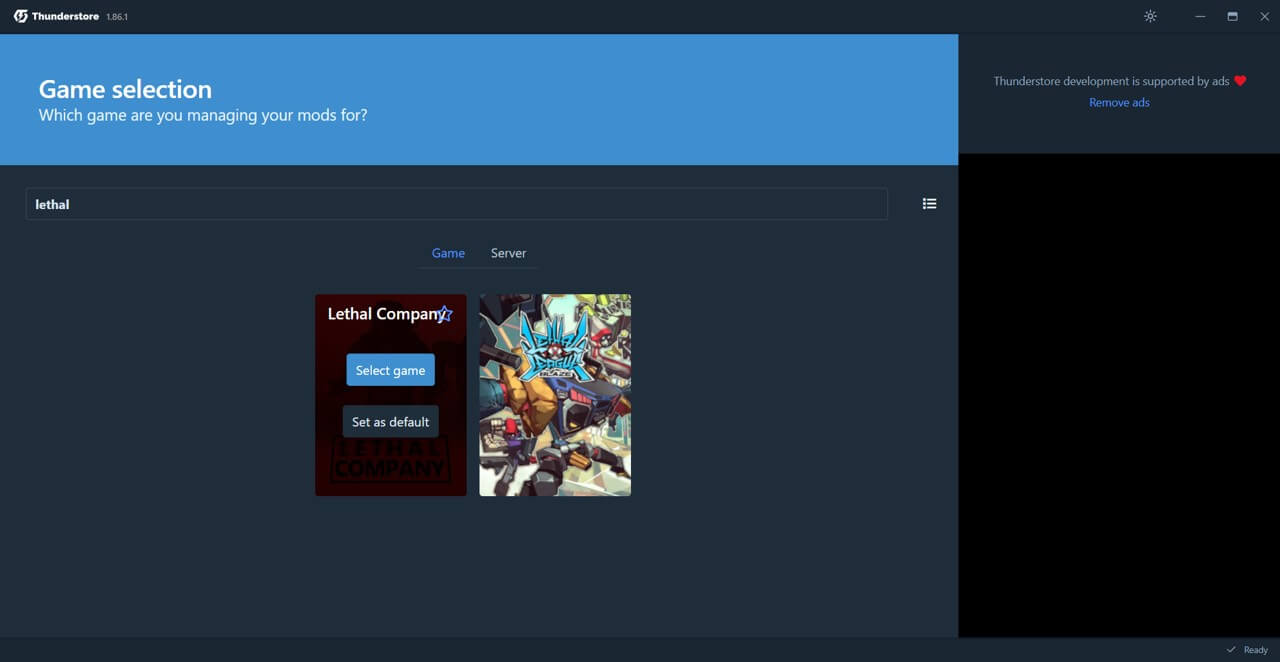Click 'Which game are you managing' subtitle
Screen dimensions: 1280x662
(203, 115)
